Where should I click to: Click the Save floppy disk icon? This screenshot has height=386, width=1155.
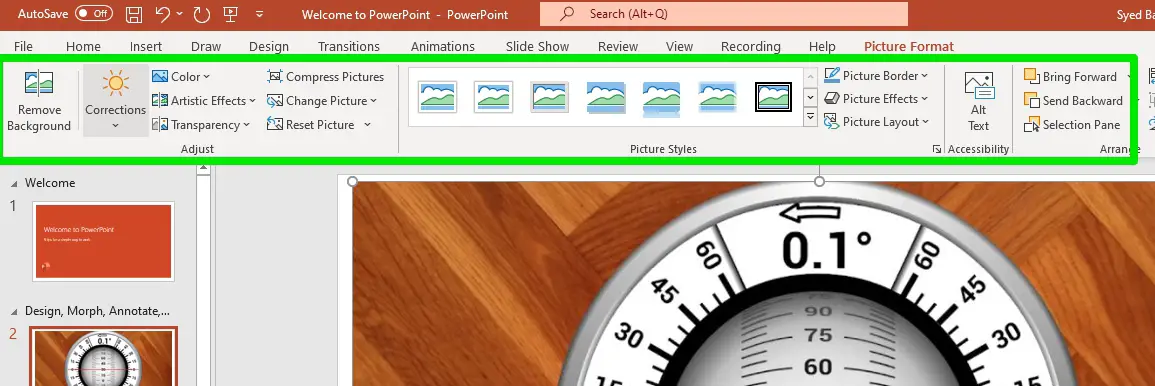tap(134, 14)
